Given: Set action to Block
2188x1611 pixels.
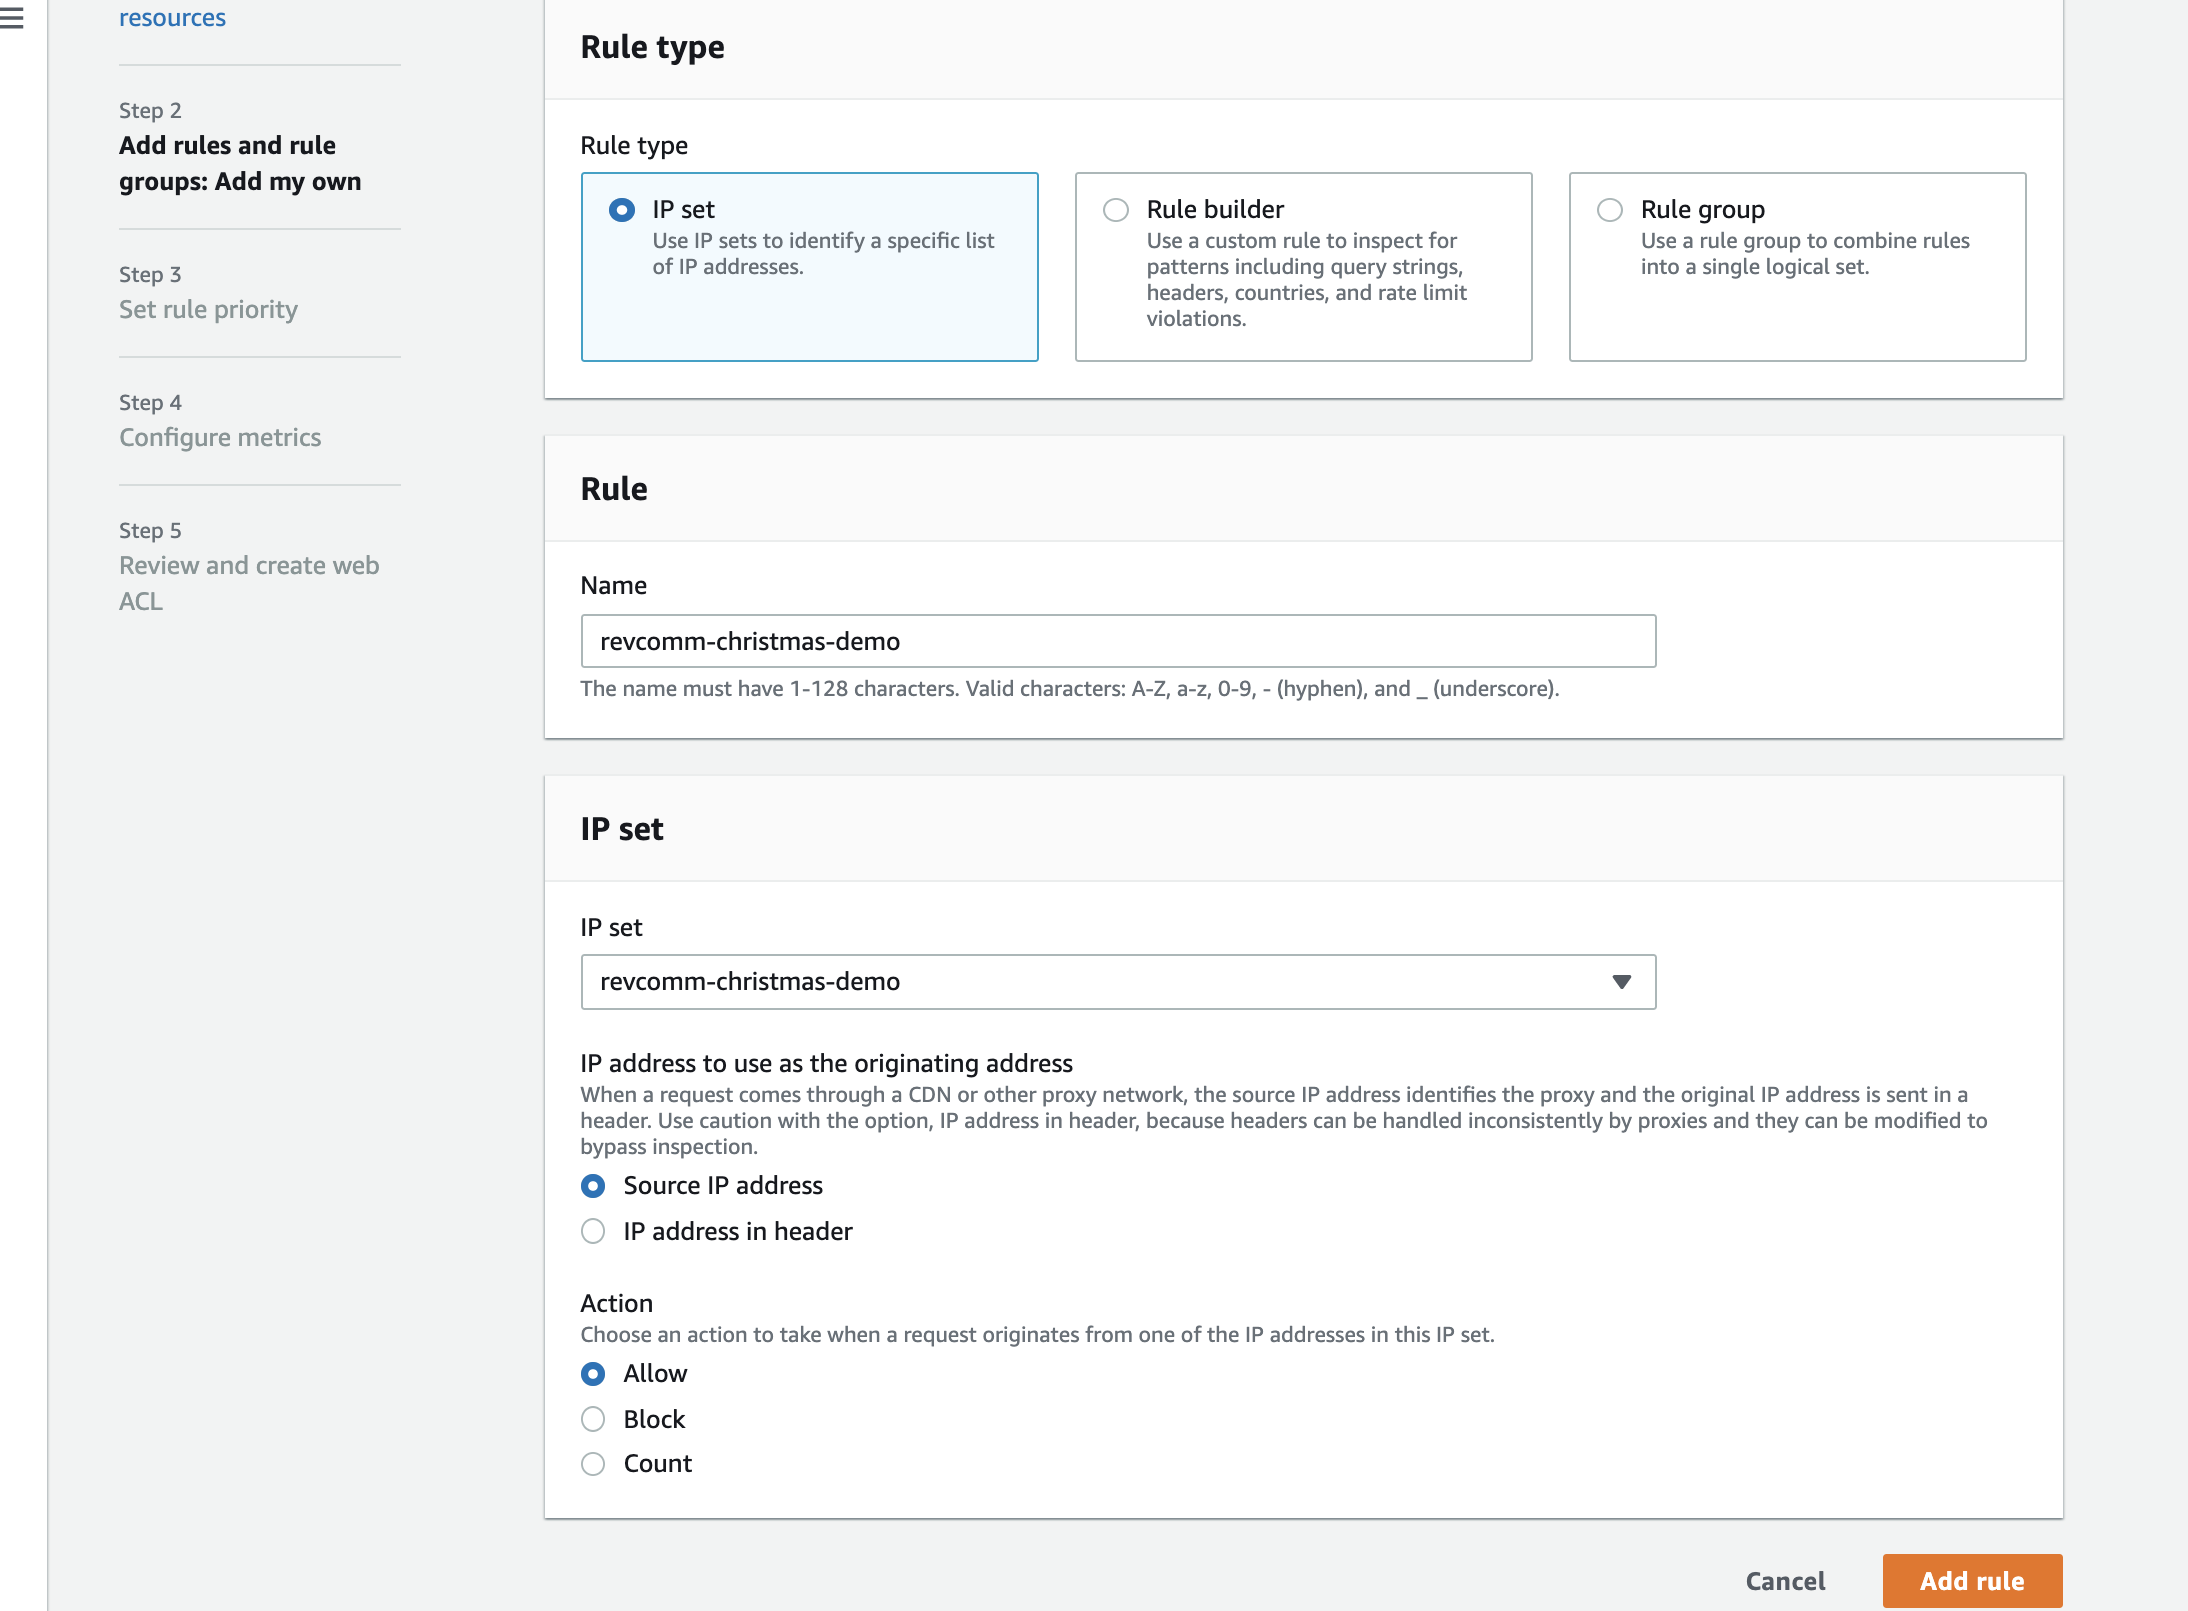Looking at the screenshot, I should [x=593, y=1420].
